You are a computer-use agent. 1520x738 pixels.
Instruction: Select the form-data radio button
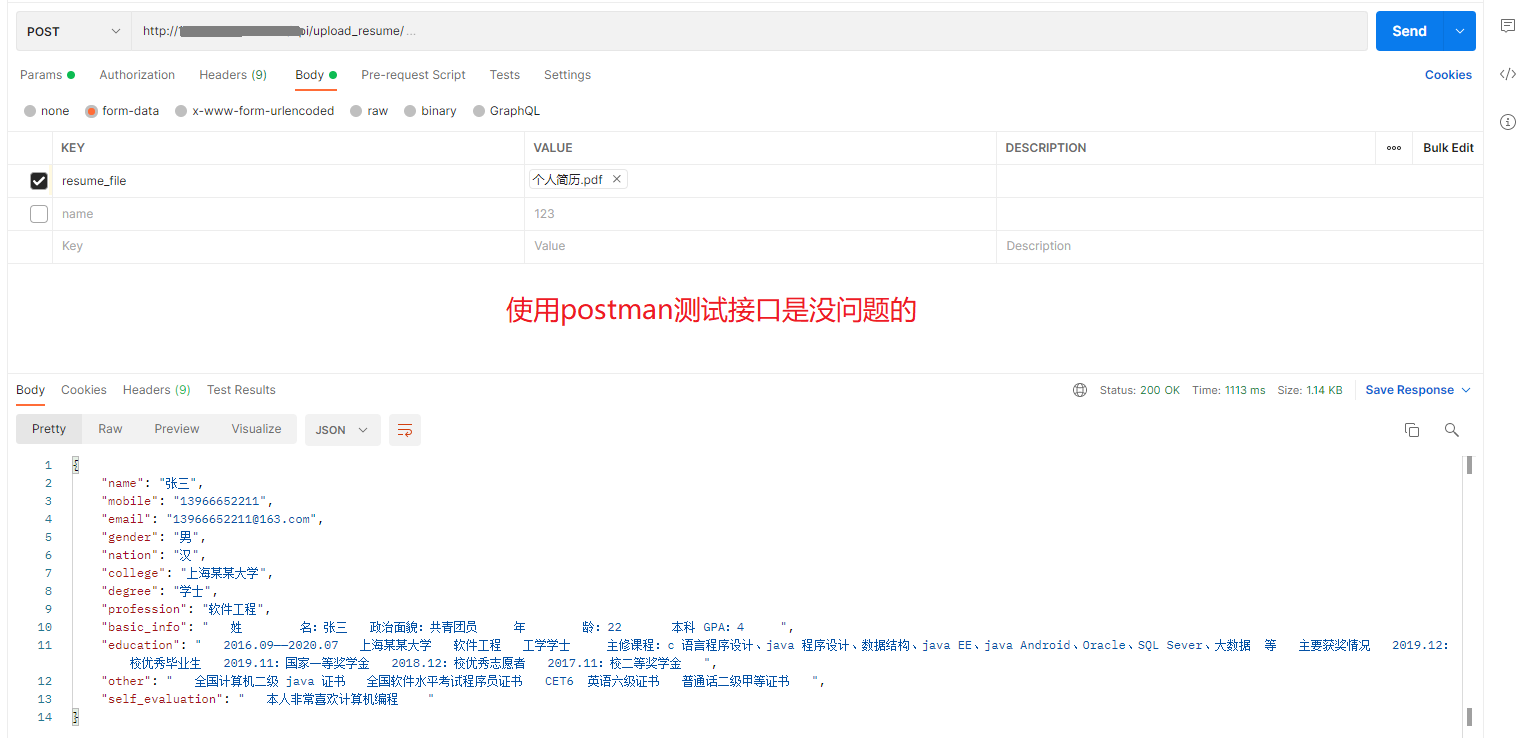coord(91,111)
